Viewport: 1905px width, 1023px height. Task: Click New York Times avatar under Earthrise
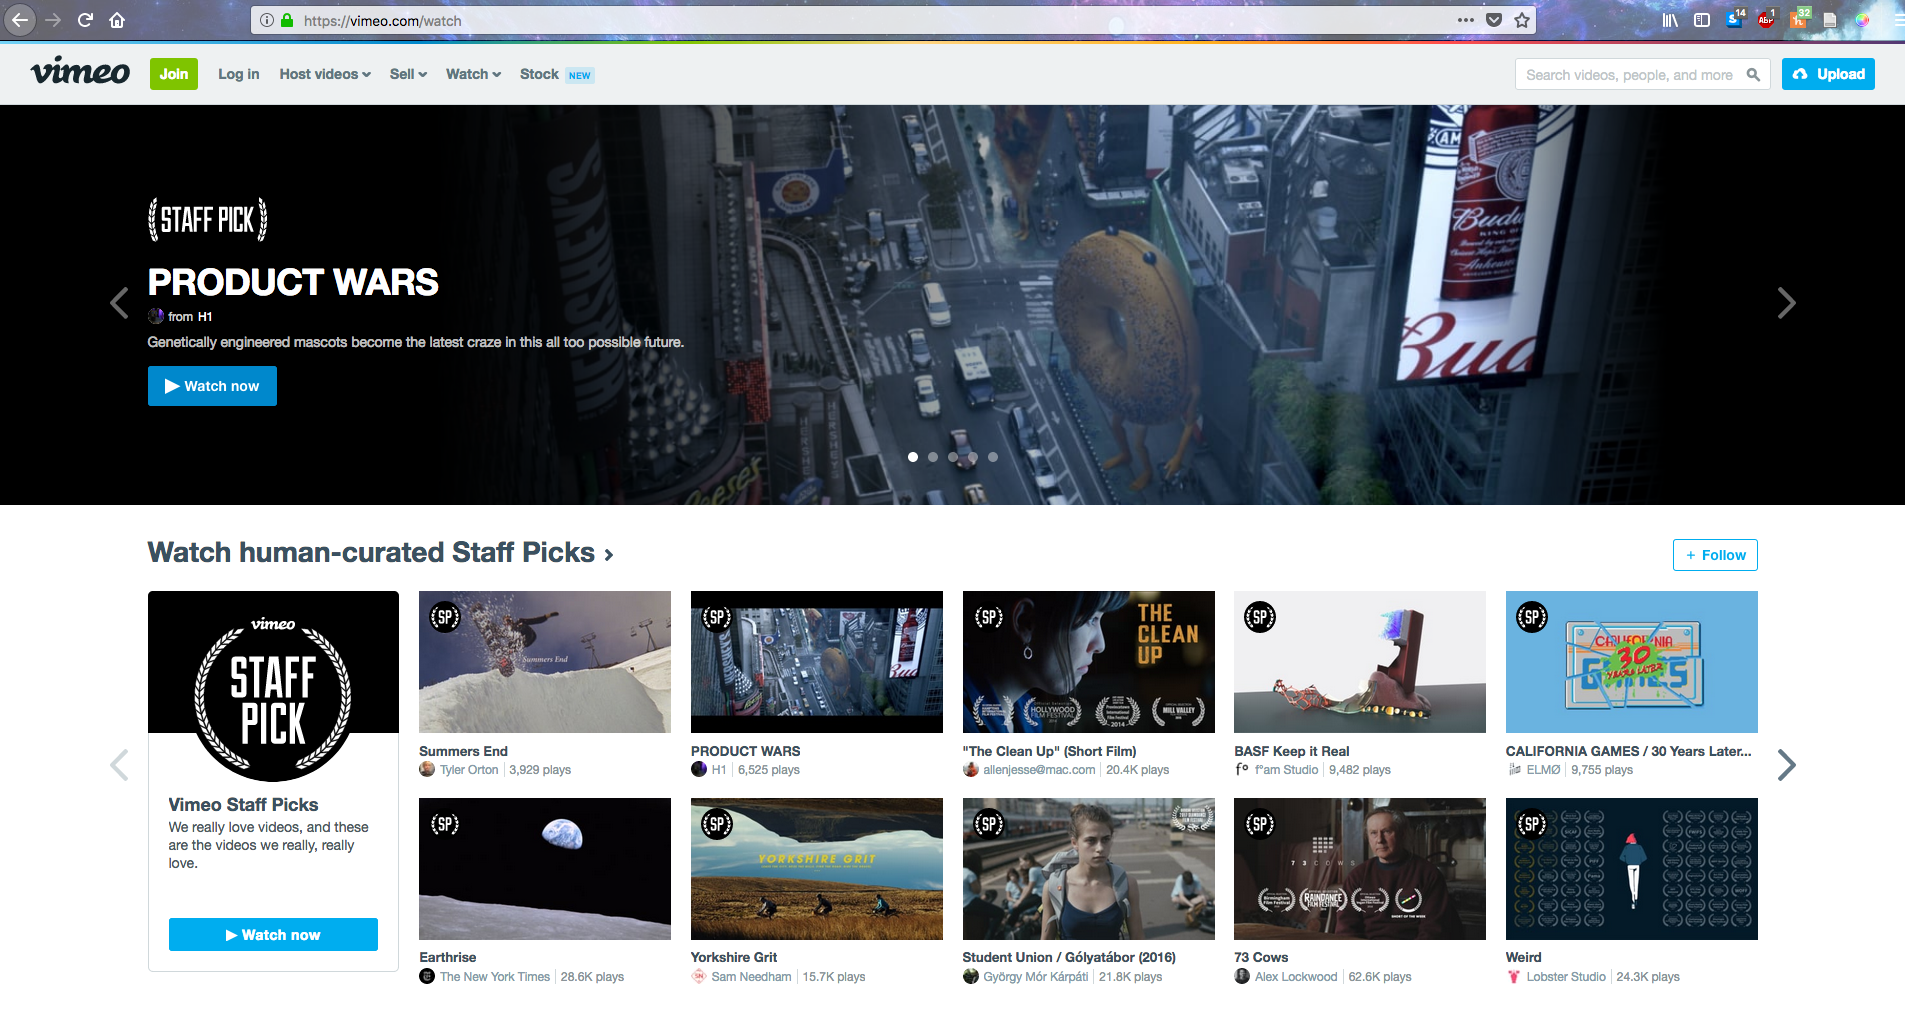[x=427, y=976]
